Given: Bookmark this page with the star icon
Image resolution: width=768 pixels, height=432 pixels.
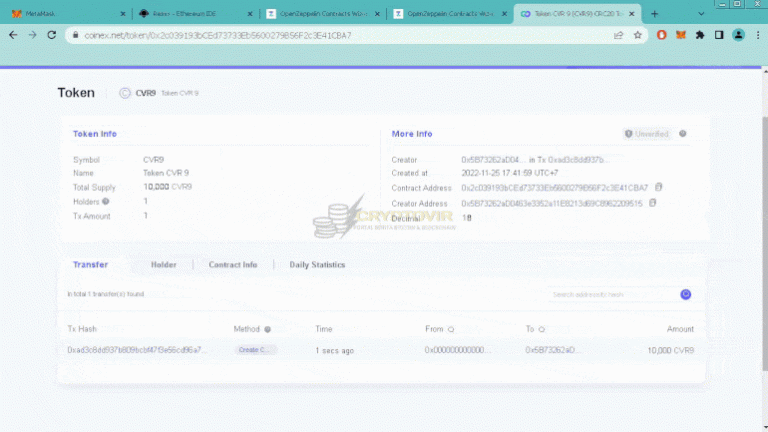Looking at the screenshot, I should pos(638,35).
